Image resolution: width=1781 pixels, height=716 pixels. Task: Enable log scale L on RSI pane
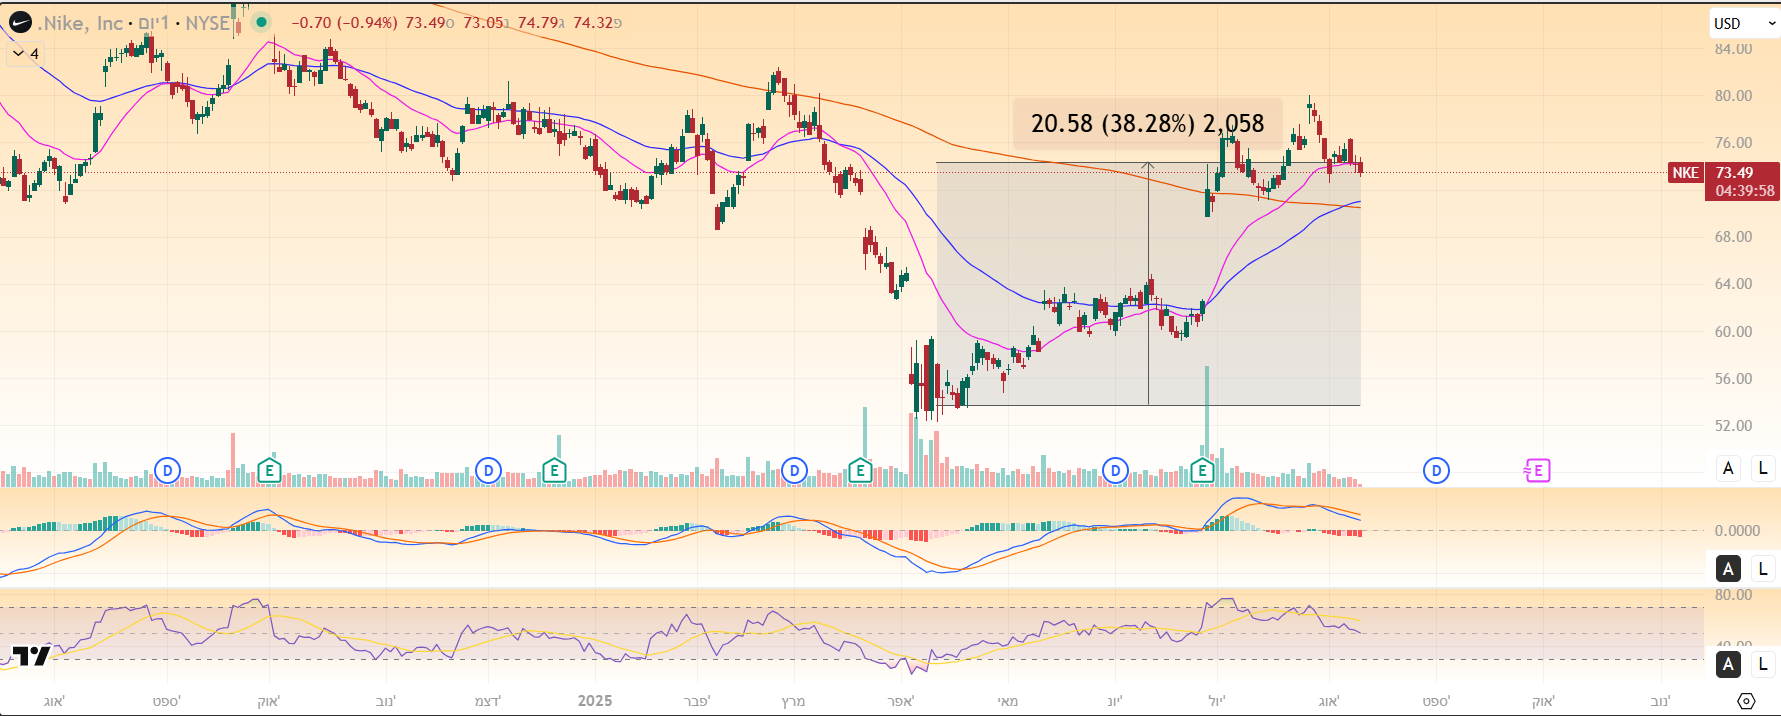coord(1762,663)
